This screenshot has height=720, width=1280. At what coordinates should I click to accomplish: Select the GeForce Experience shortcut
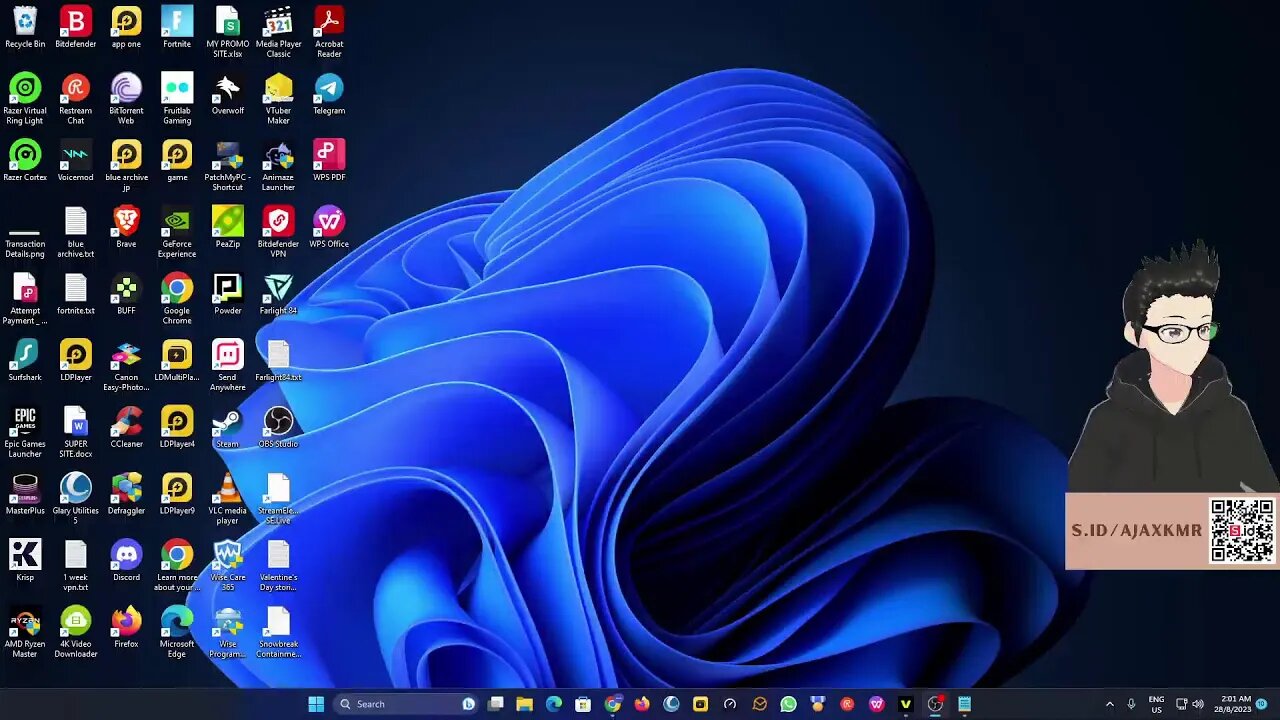tap(177, 232)
